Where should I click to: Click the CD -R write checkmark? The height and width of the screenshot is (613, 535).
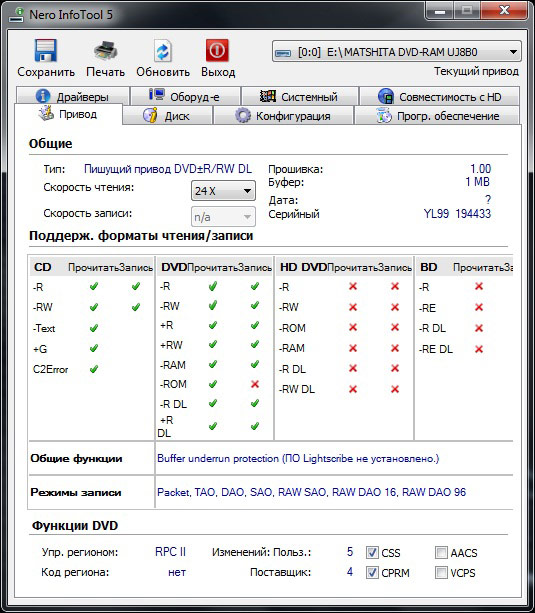[136, 287]
